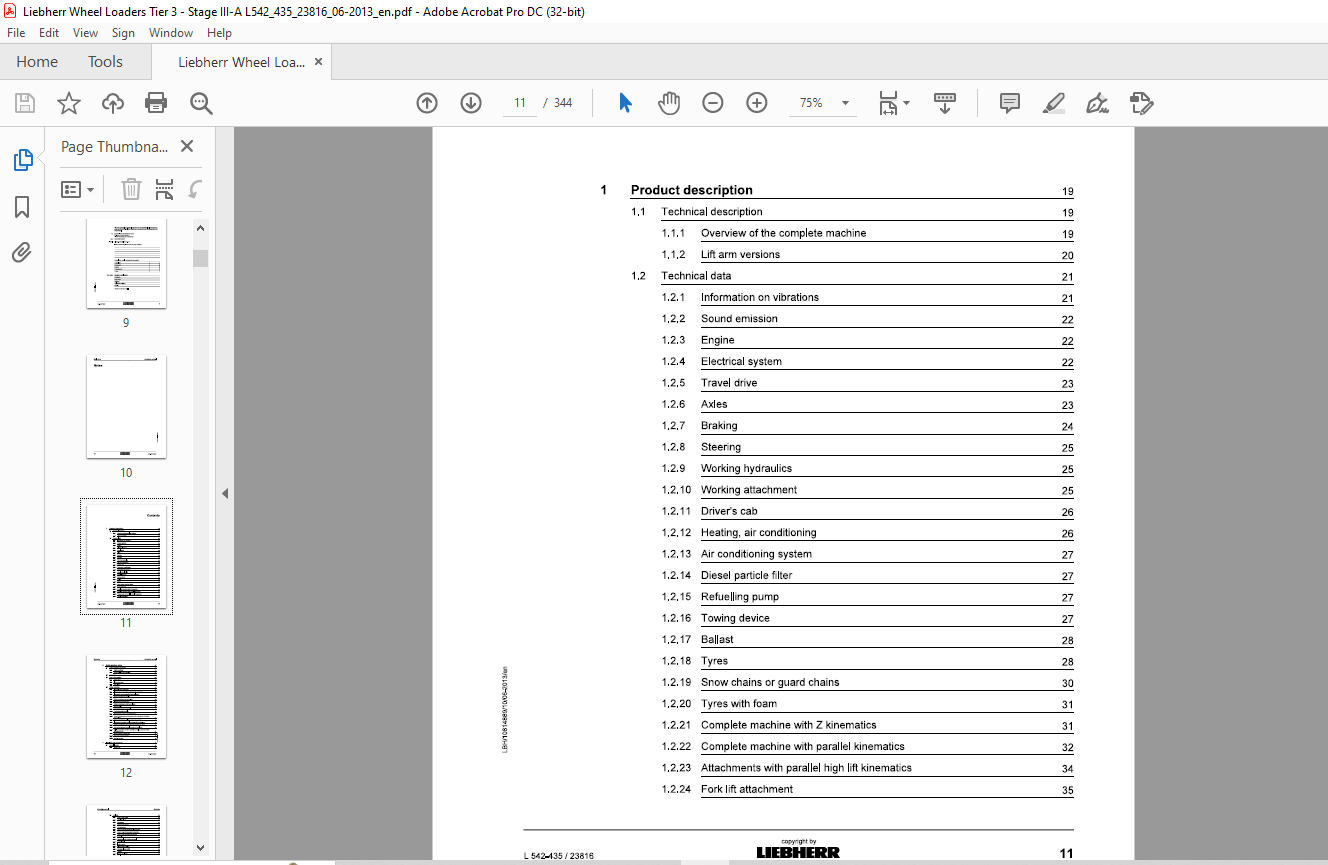Open the Edit PDF stamp tool
Image resolution: width=1328 pixels, height=865 pixels.
[x=1141, y=103]
